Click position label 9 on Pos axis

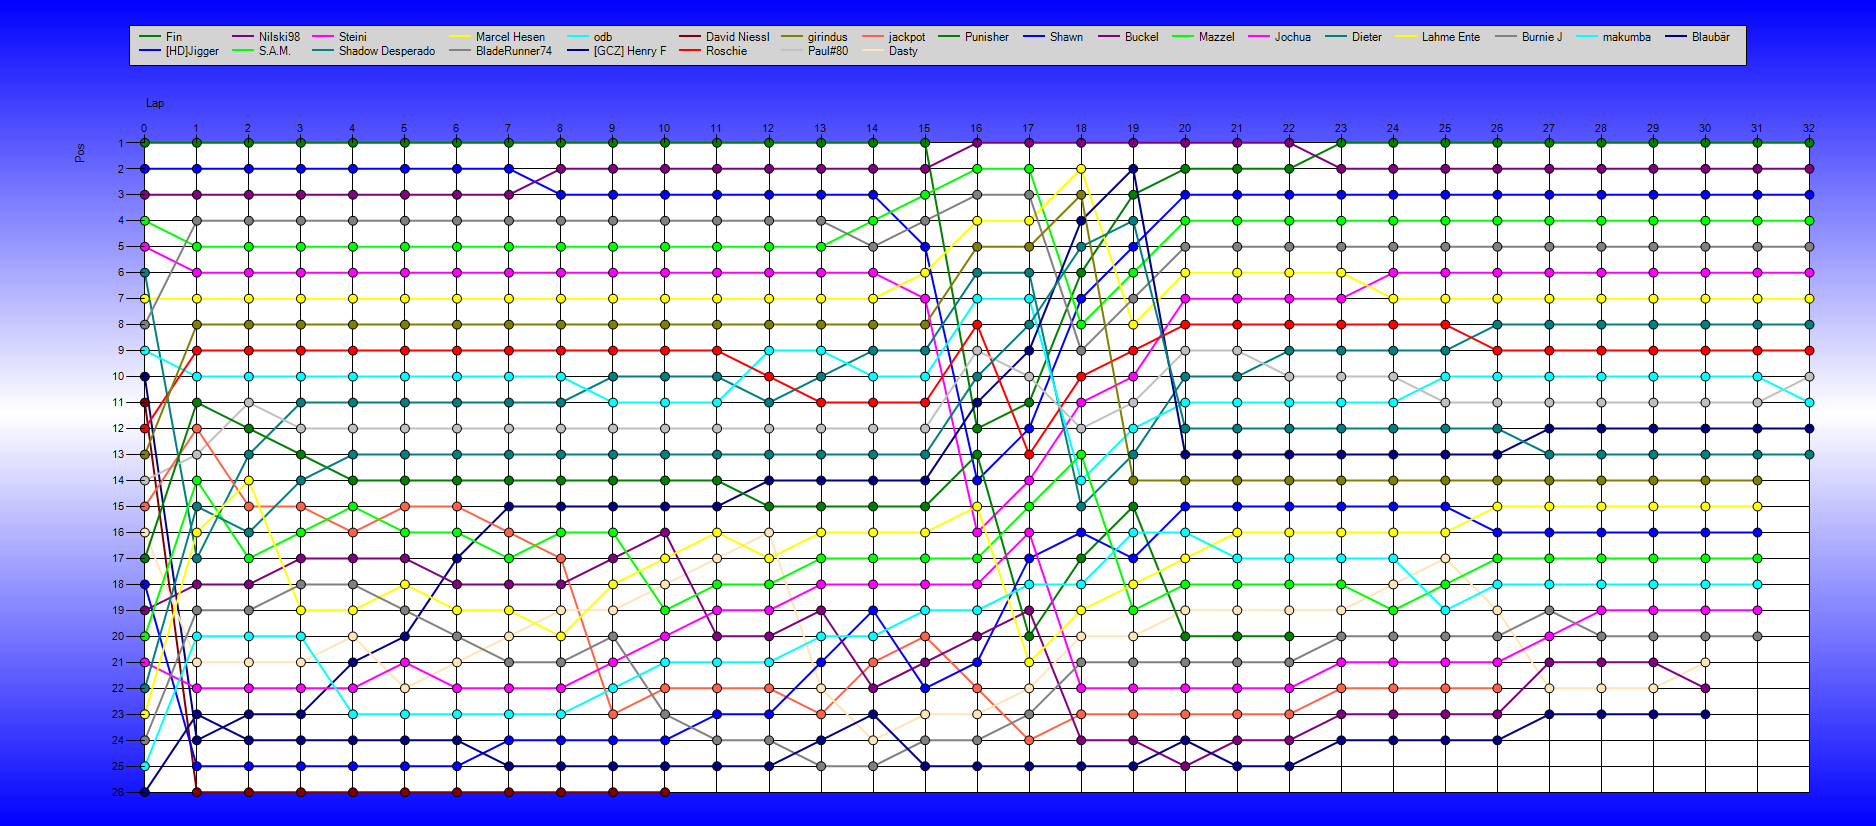tap(121, 351)
